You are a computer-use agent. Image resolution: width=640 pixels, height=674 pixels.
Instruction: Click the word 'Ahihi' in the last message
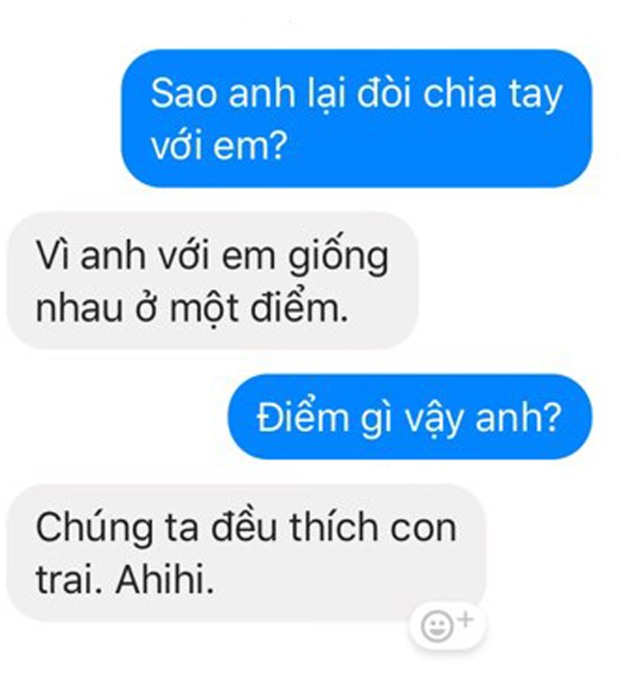pyautogui.click(x=165, y=580)
